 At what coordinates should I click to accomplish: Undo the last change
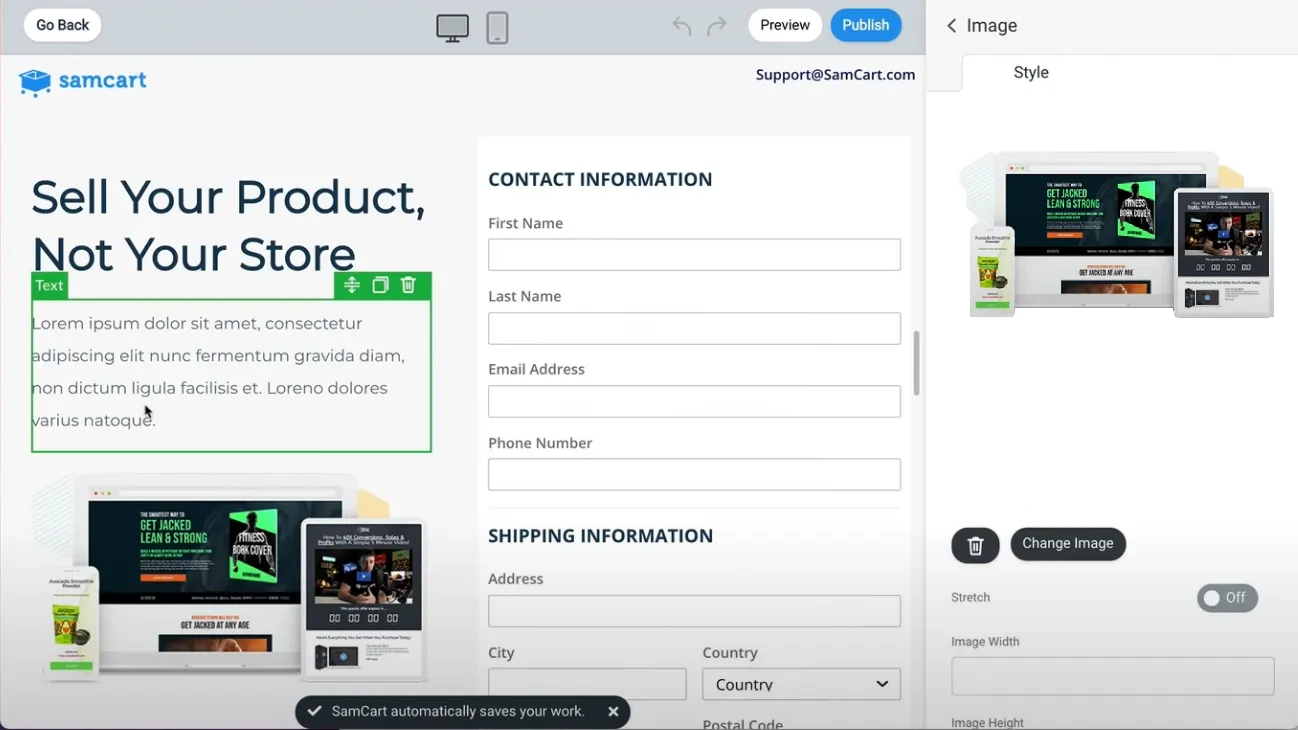[682, 26]
